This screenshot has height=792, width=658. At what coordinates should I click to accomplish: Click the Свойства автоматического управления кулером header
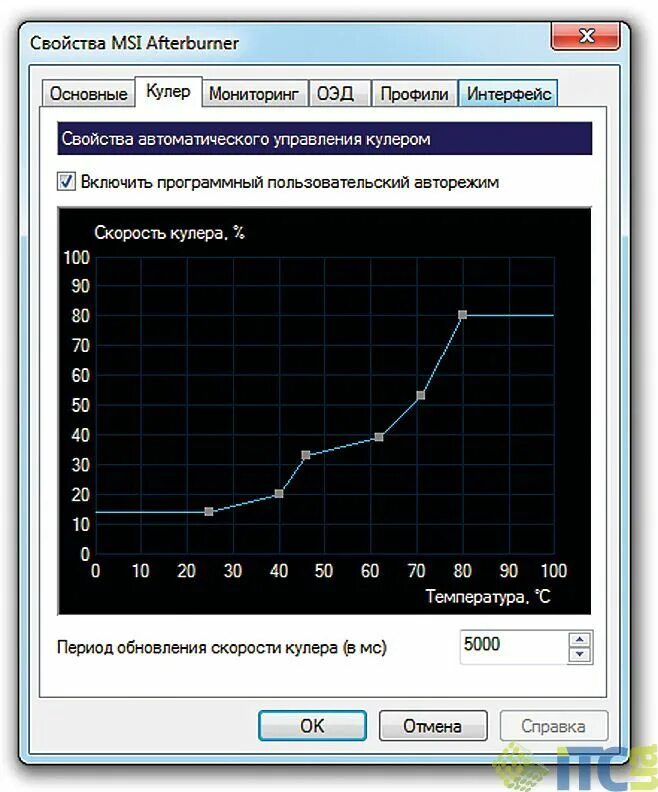(x=324, y=138)
